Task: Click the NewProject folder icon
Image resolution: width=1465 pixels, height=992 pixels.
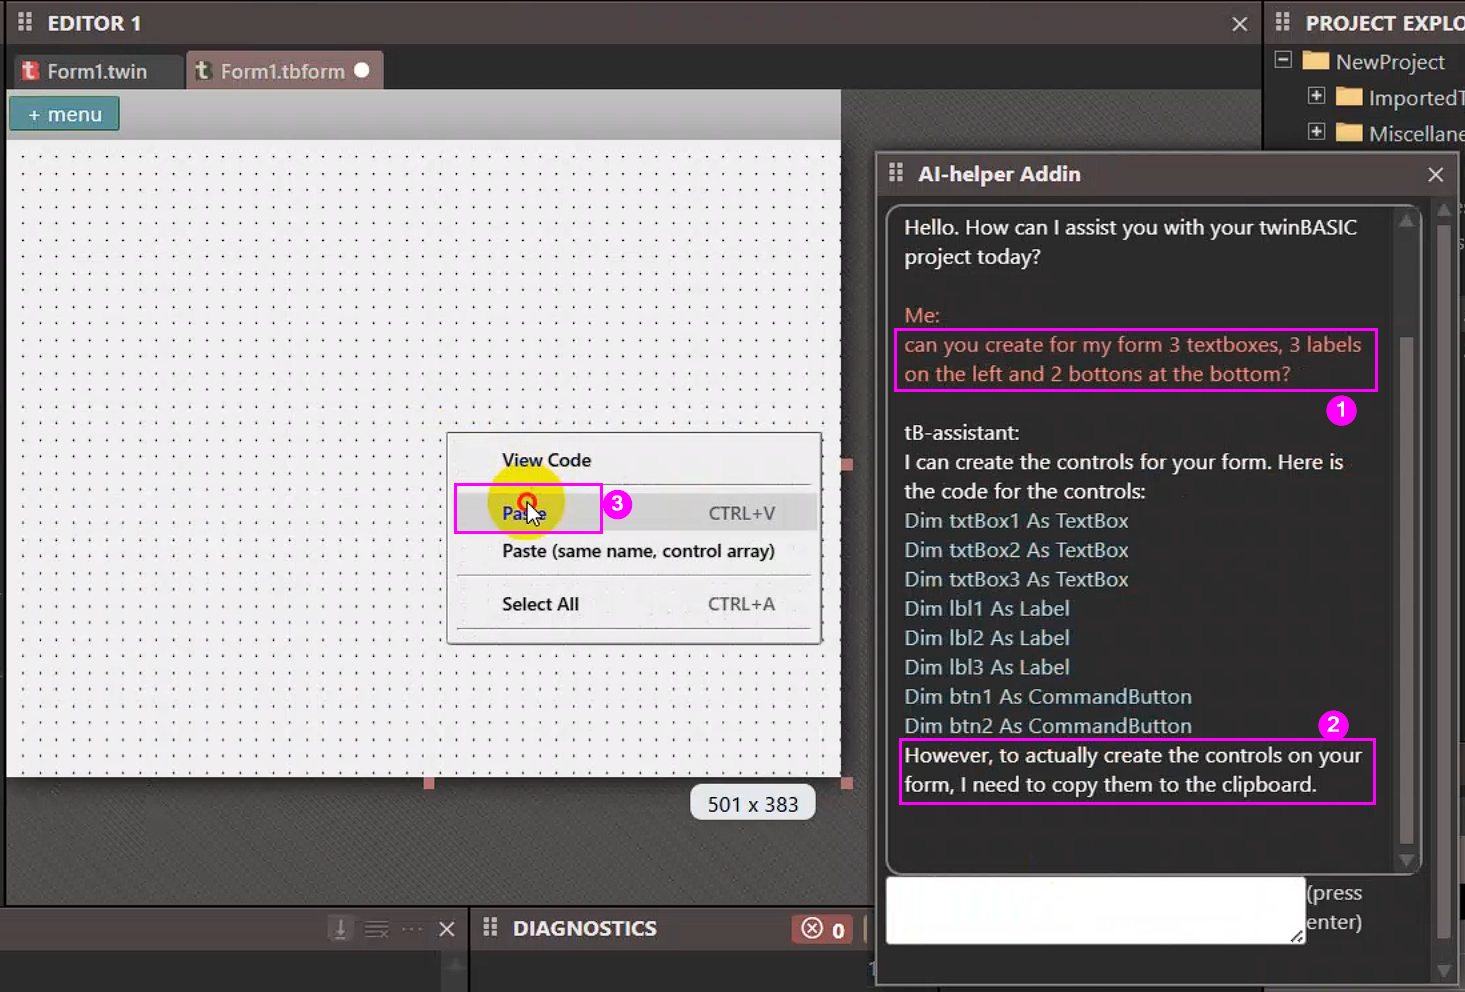Action: (1316, 61)
